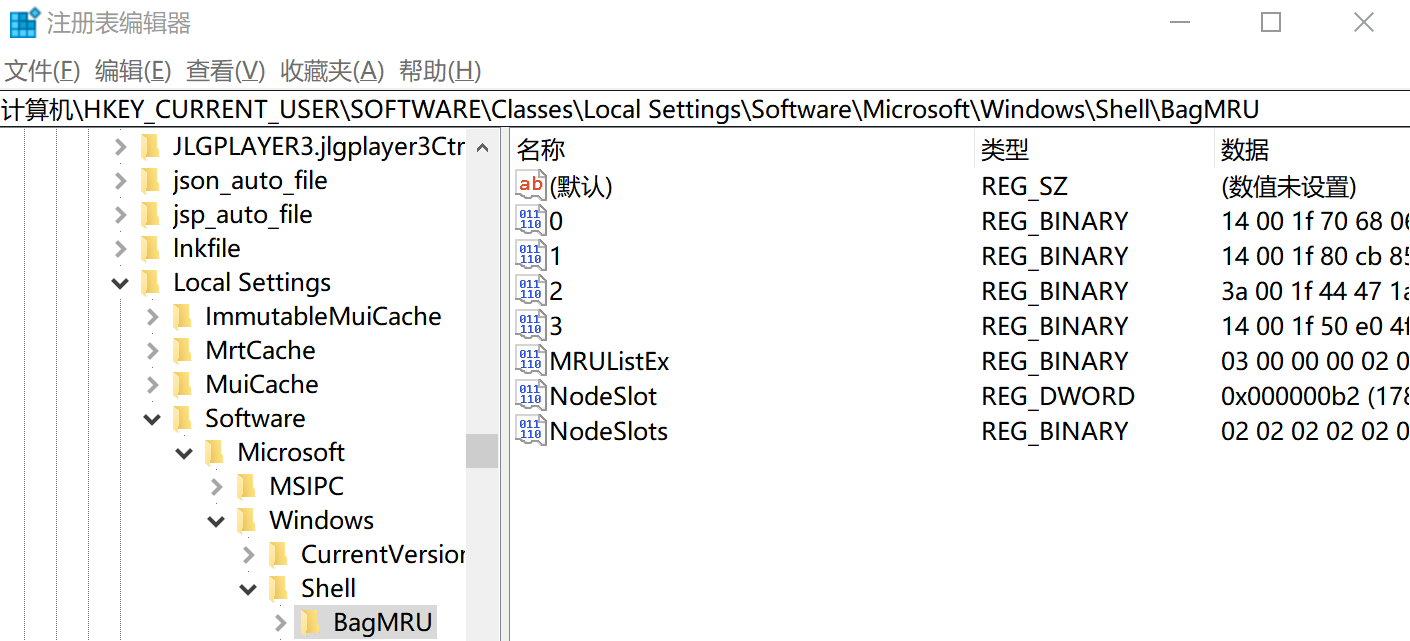
Task: Click folder icon of MuiCache key
Action: [x=183, y=385]
